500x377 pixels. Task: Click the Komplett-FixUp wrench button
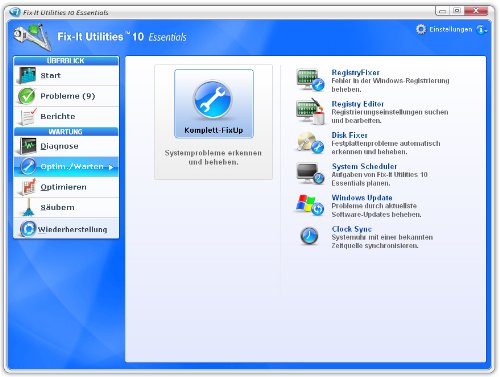pyautogui.click(x=214, y=104)
